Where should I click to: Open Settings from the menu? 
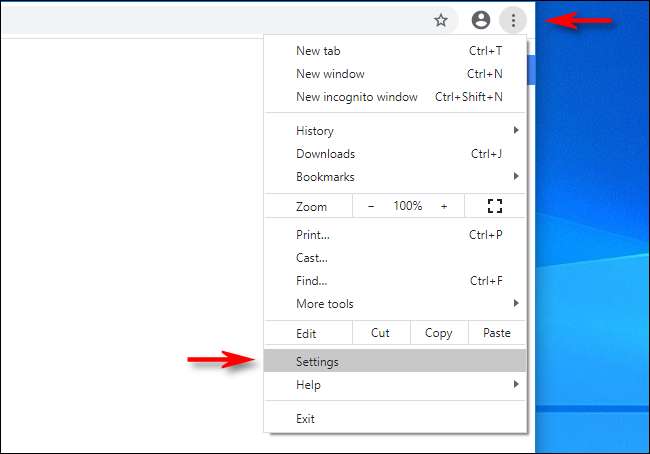point(395,361)
